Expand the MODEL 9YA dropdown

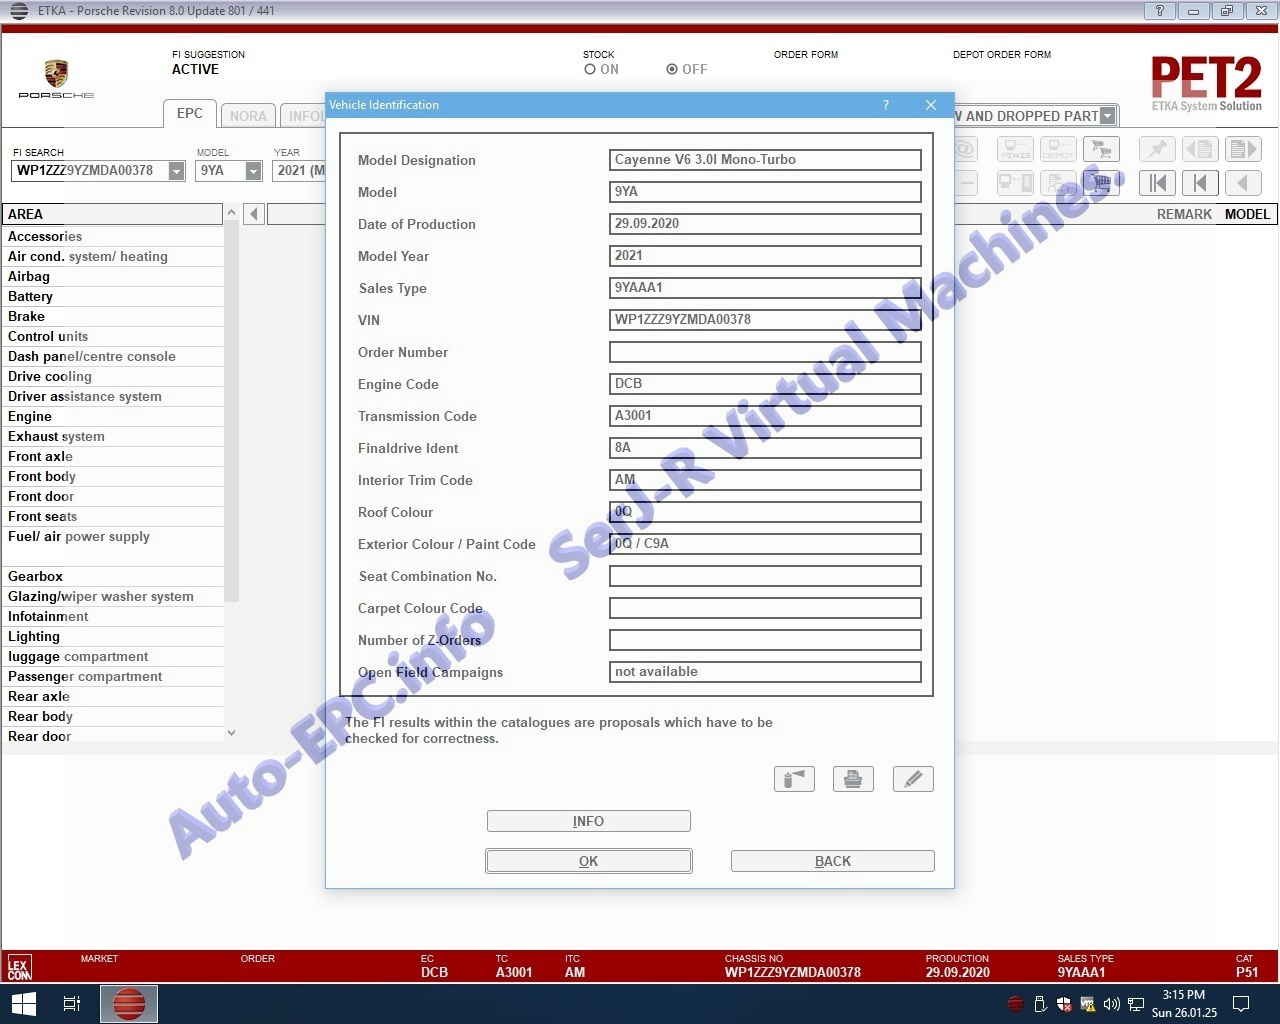click(x=254, y=171)
